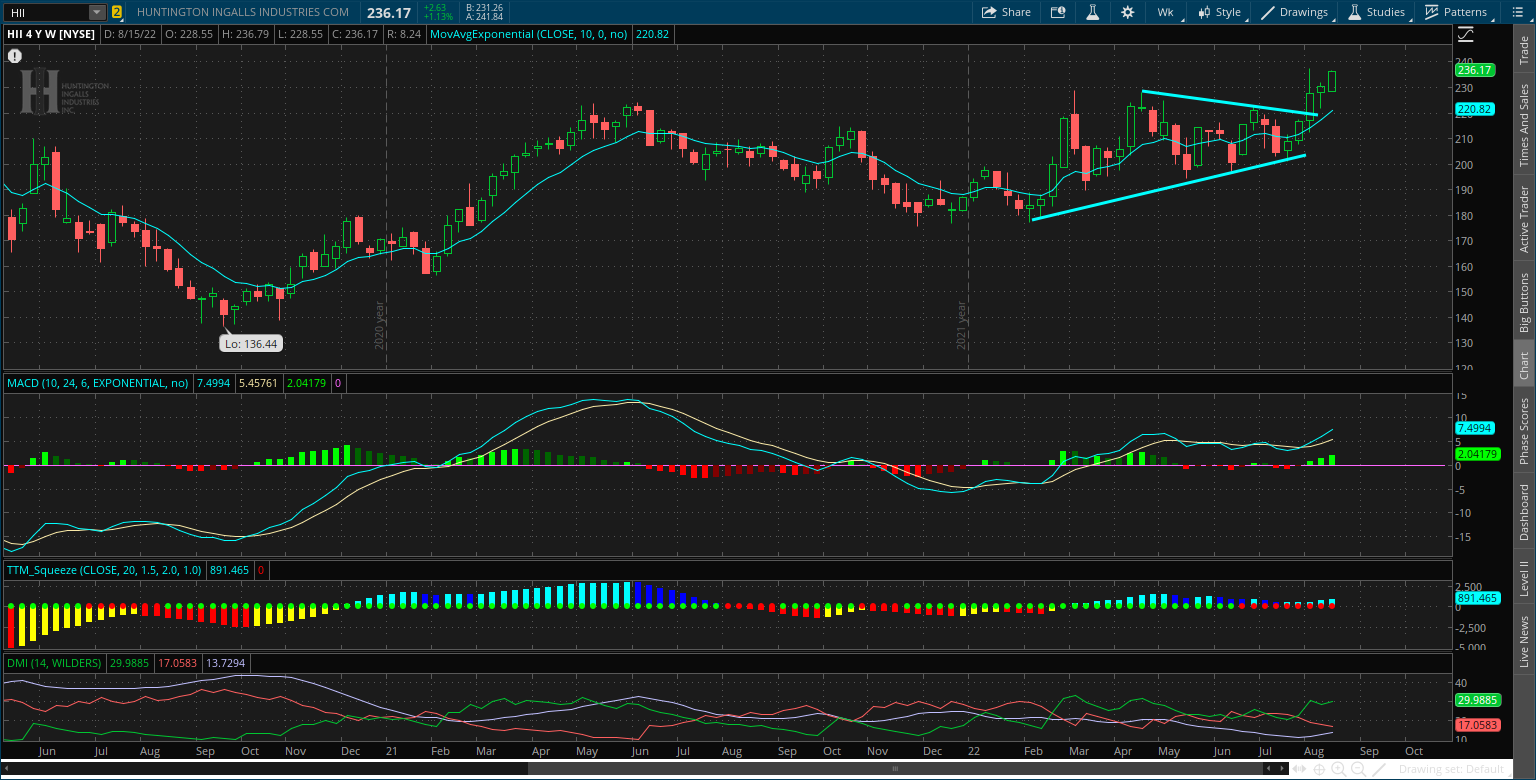Click the Share button
This screenshot has height=780, width=1536.
[1006, 12]
